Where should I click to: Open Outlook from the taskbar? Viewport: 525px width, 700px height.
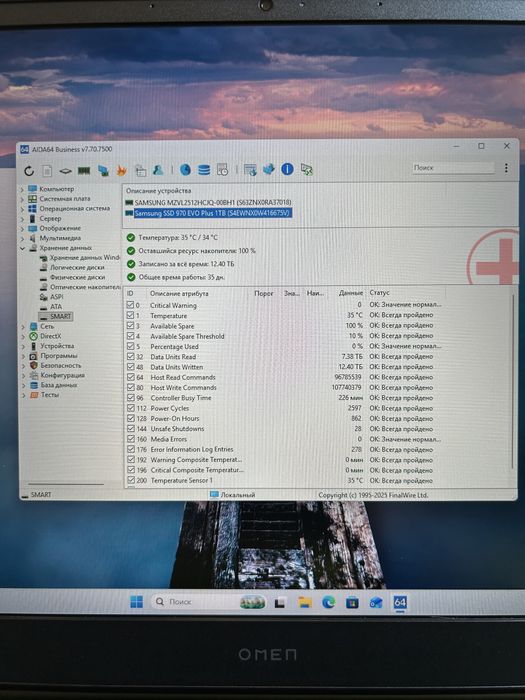376,603
